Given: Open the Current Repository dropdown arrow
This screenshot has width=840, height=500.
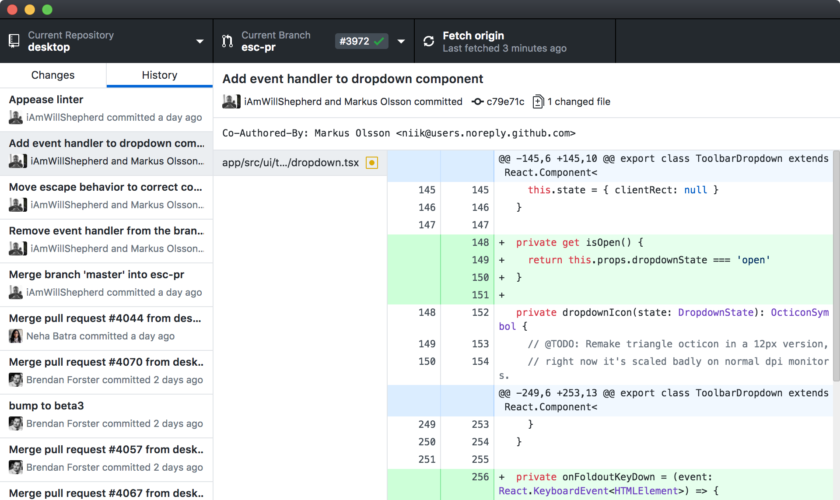Looking at the screenshot, I should (200, 42).
